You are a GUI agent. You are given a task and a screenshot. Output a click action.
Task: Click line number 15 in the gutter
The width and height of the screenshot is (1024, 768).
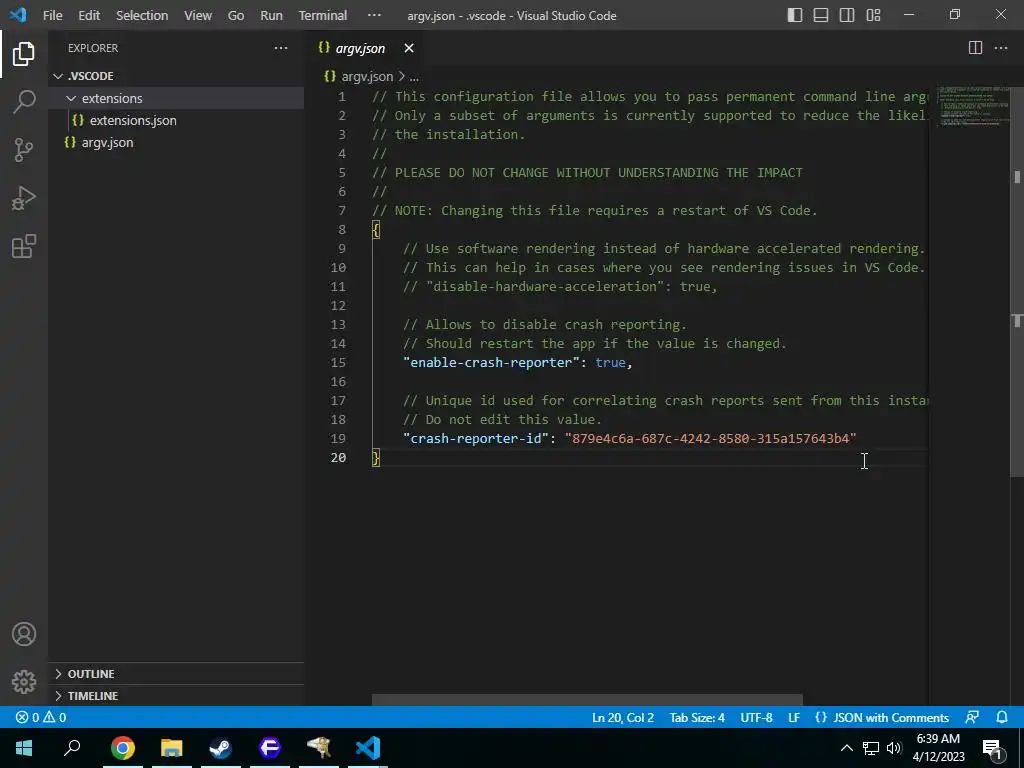pos(338,362)
